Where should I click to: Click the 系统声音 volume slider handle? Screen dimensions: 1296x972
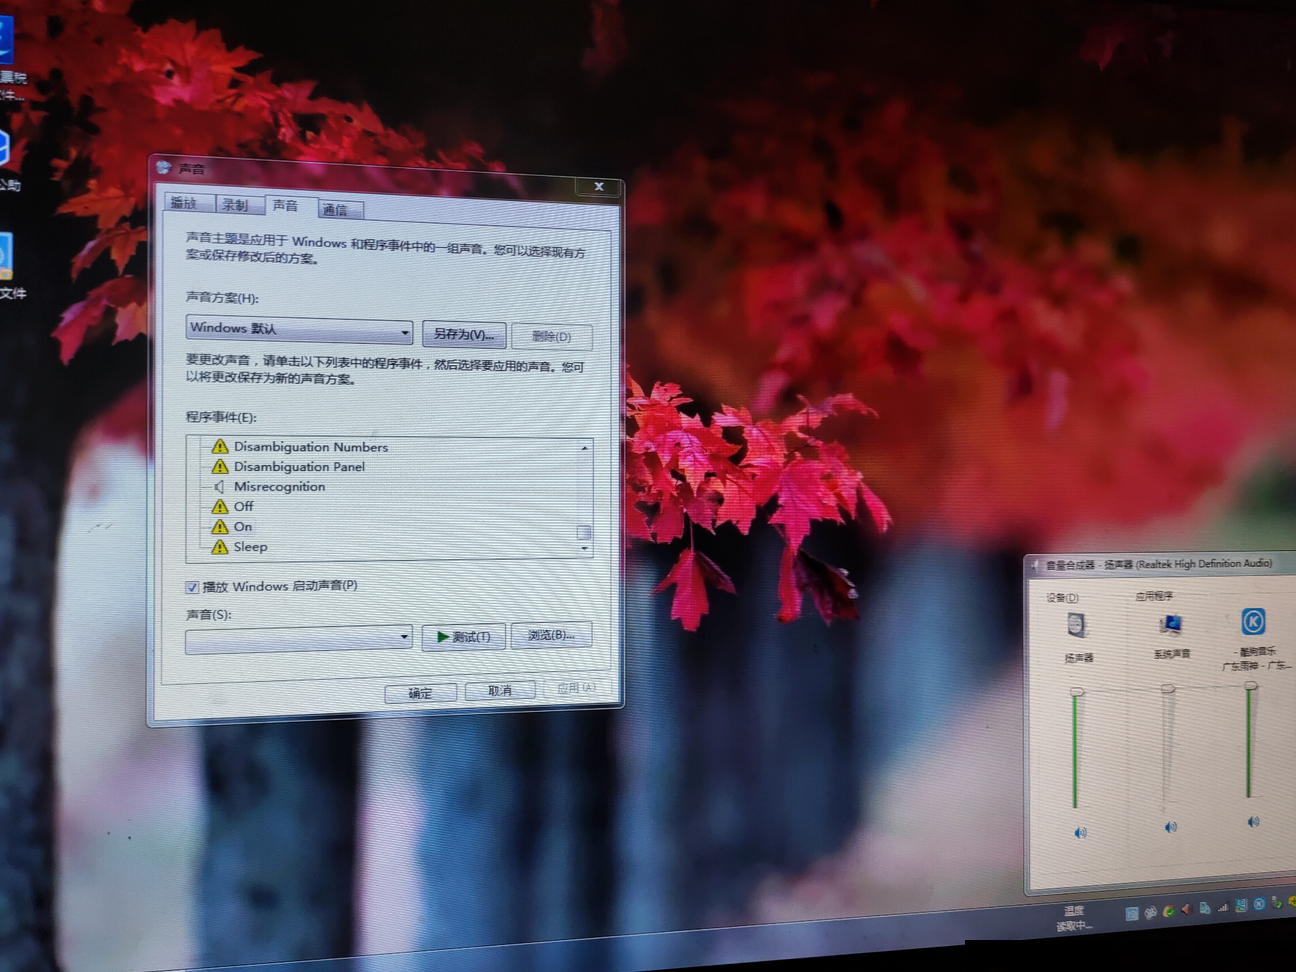pyautogui.click(x=1168, y=688)
